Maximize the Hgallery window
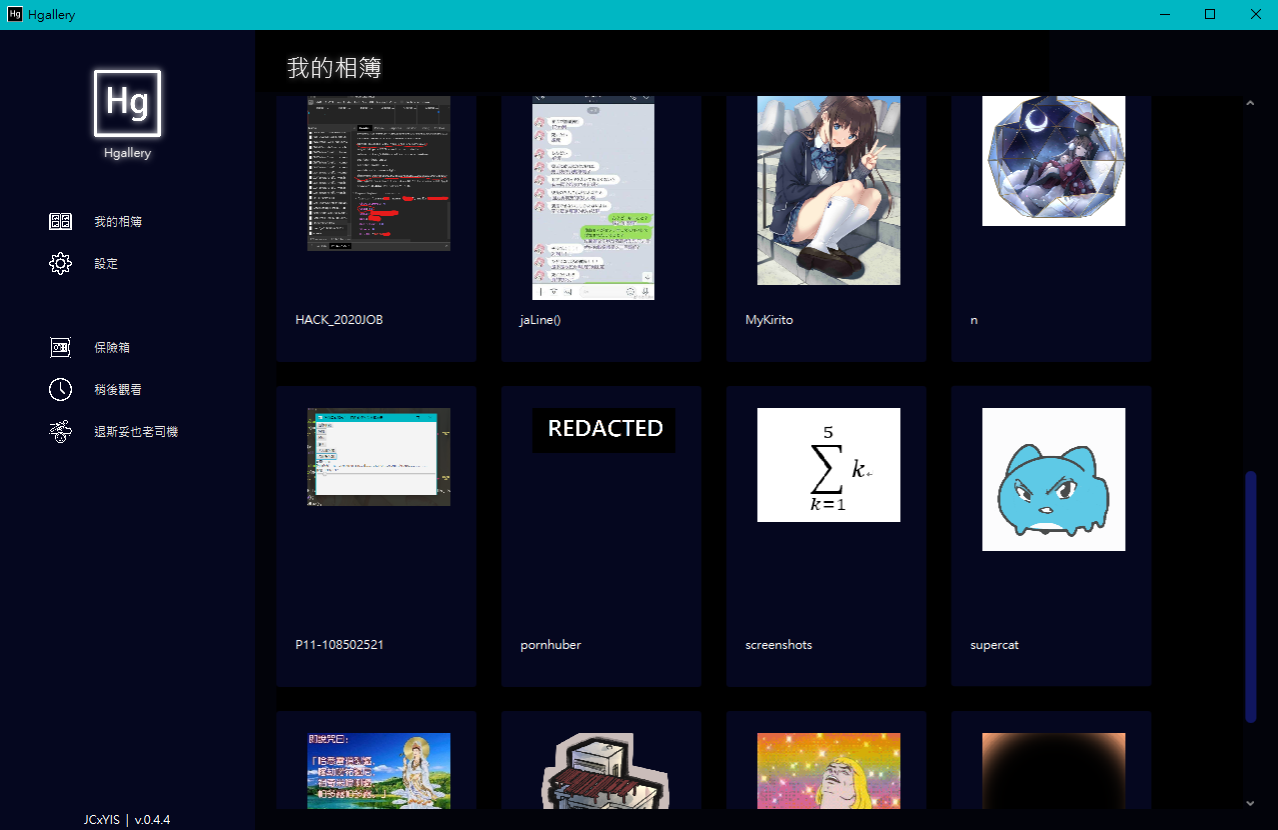The image size is (1278, 830). click(1210, 14)
